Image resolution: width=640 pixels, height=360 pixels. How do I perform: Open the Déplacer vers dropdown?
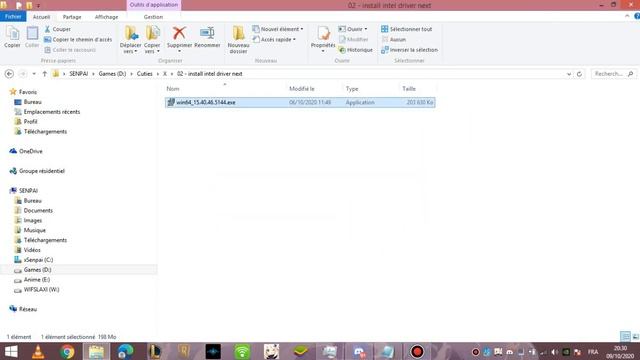pos(131,40)
